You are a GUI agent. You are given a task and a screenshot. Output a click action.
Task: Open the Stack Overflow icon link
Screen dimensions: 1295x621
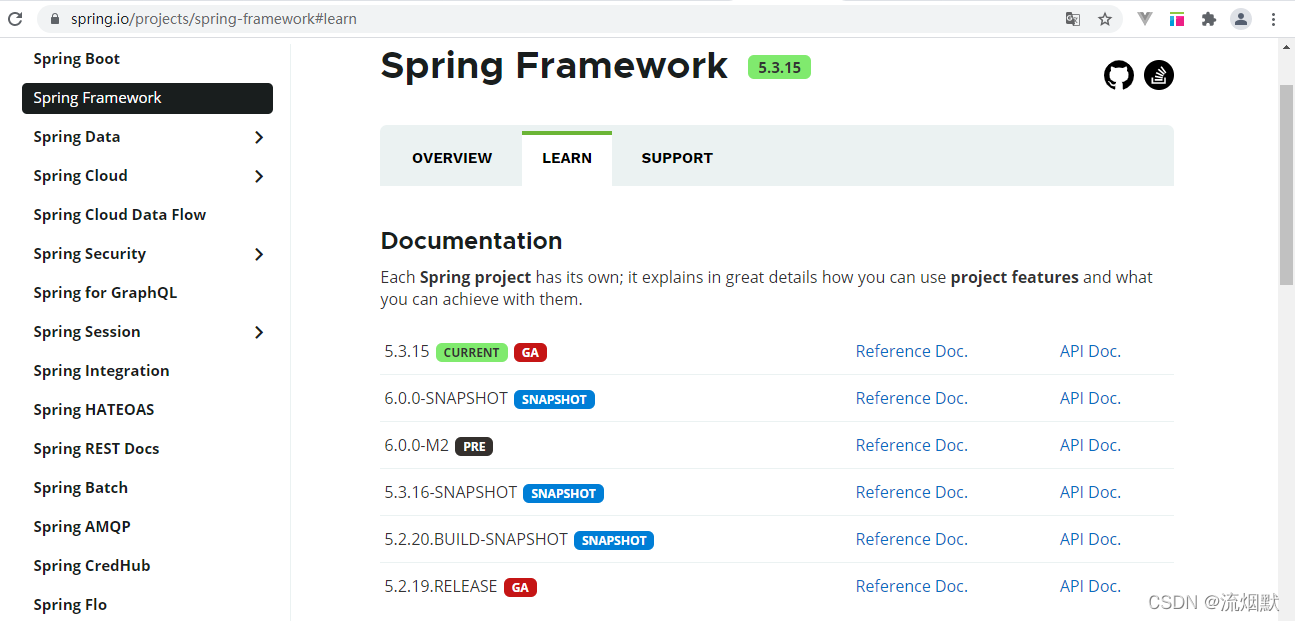pyautogui.click(x=1159, y=75)
